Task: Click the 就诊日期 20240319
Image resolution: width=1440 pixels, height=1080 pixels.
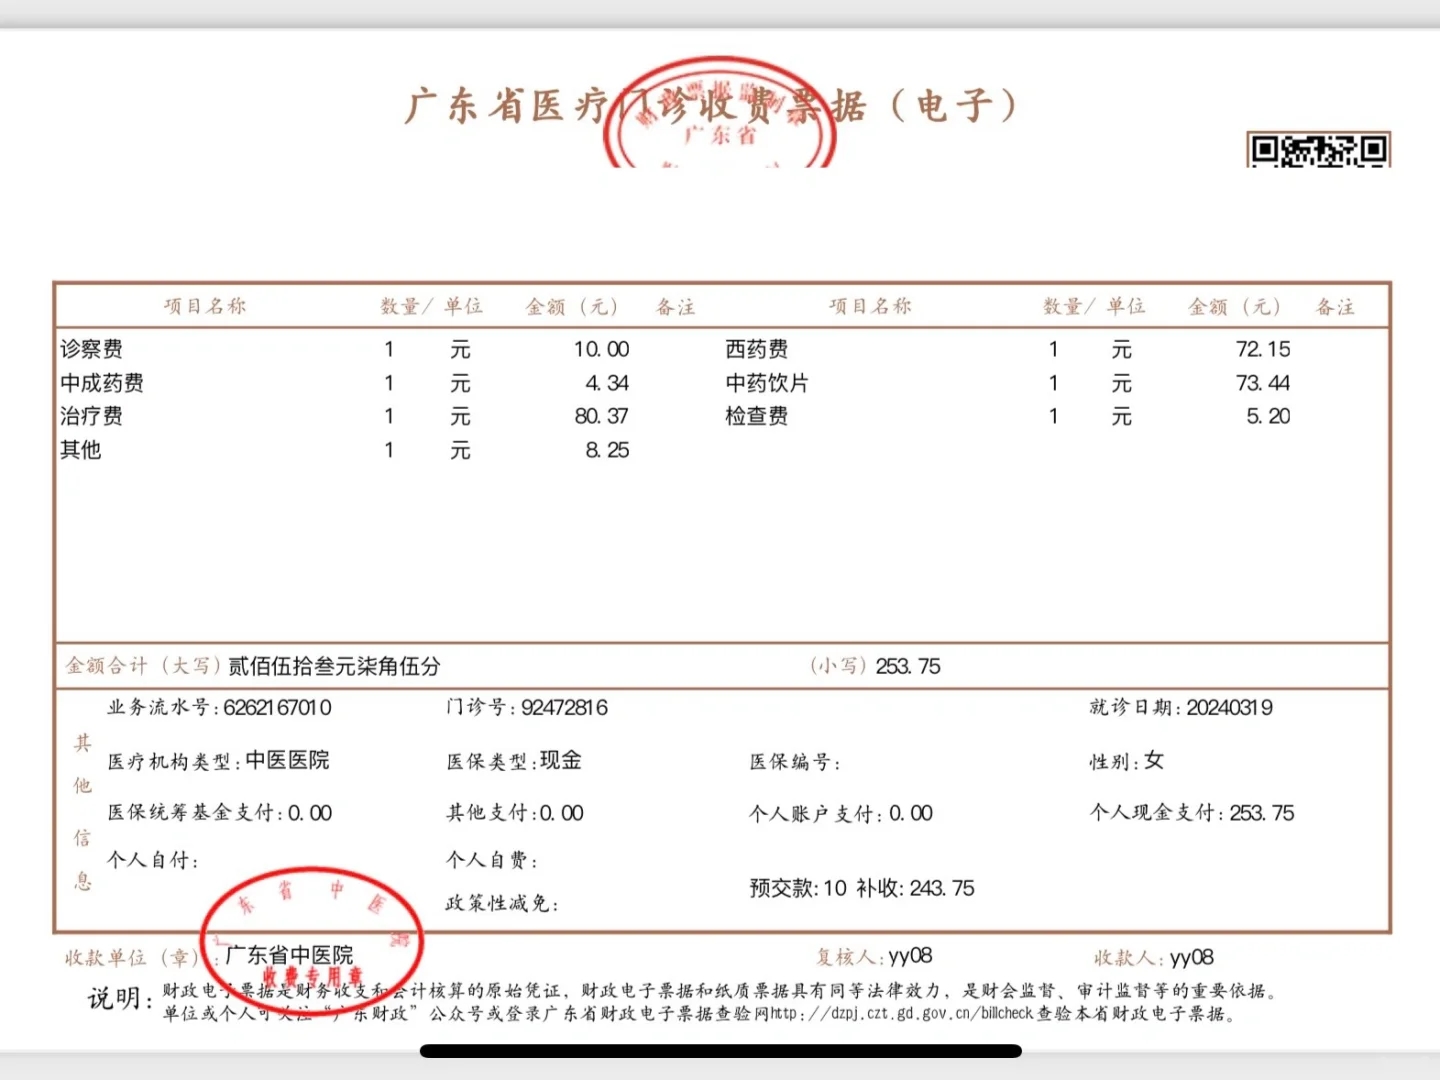Action: tap(1229, 708)
